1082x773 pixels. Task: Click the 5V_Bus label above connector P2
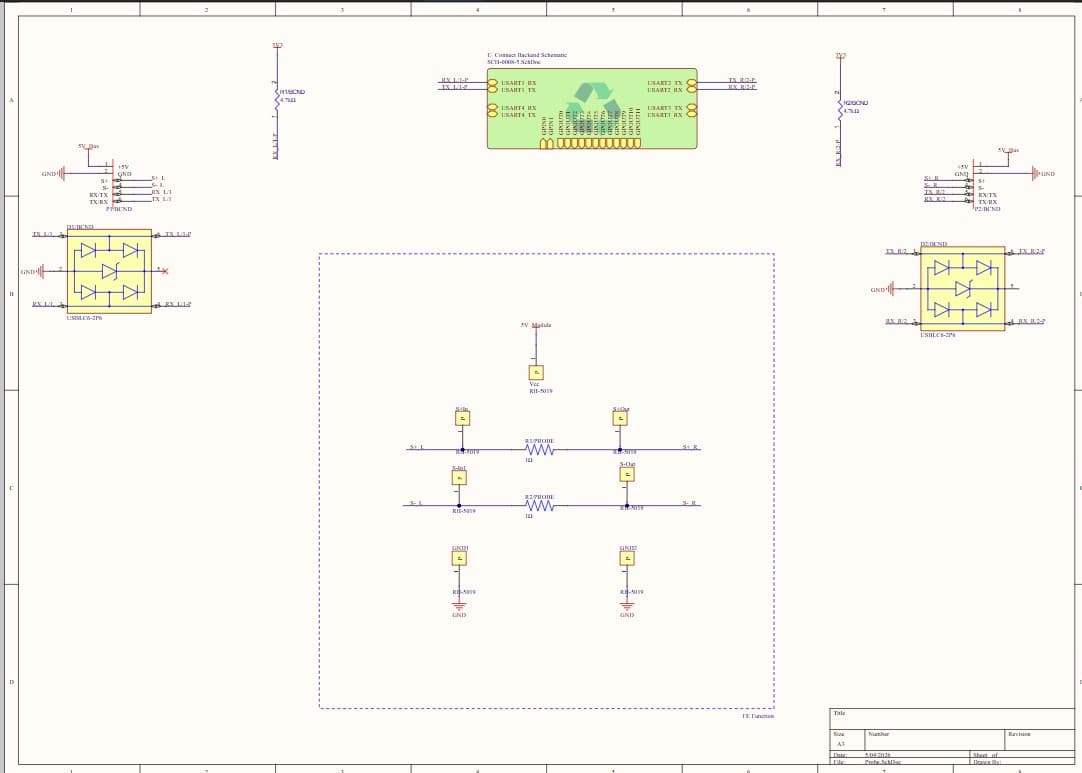(1008, 150)
